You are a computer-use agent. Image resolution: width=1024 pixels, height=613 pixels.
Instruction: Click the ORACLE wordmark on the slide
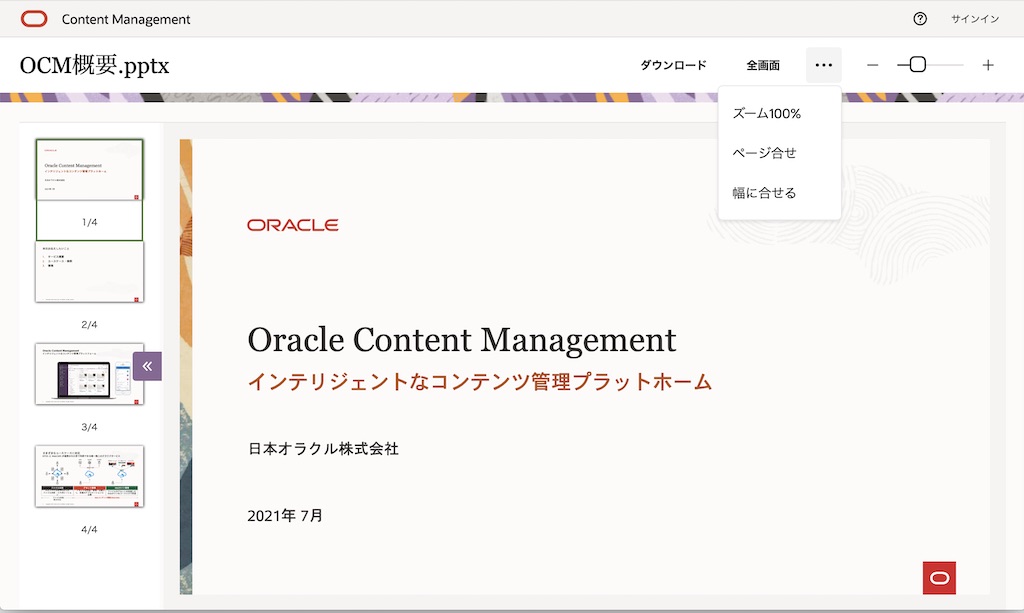293,225
